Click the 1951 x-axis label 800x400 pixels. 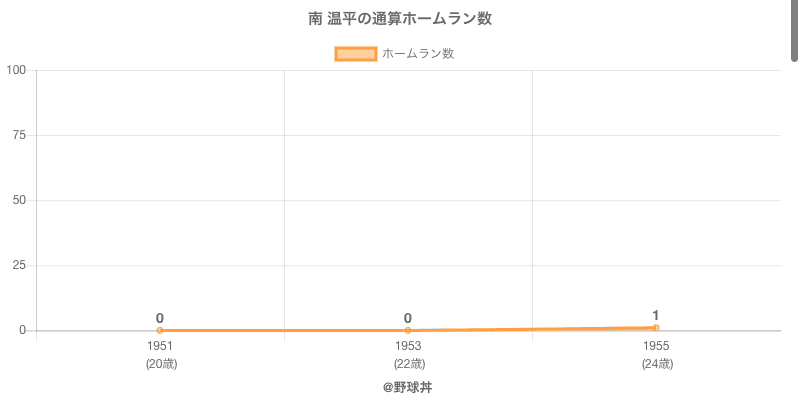160,346
